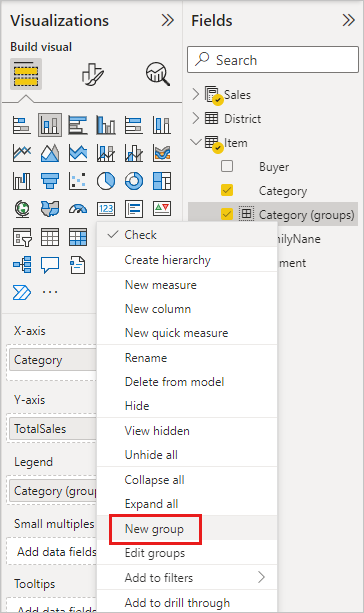Screen dimensions: 364x613
Task: Add a Decomposition tree visual
Action: [22, 265]
